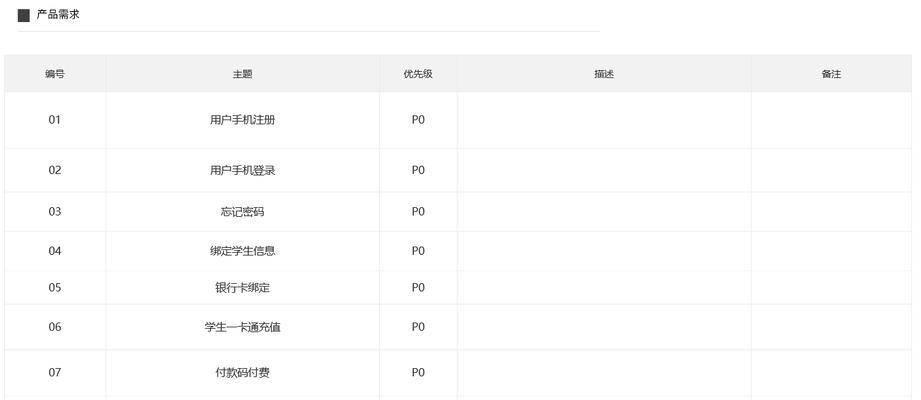This screenshot has height=400, width=921.
Task: Click the 描述 column header
Action: pyautogui.click(x=604, y=74)
